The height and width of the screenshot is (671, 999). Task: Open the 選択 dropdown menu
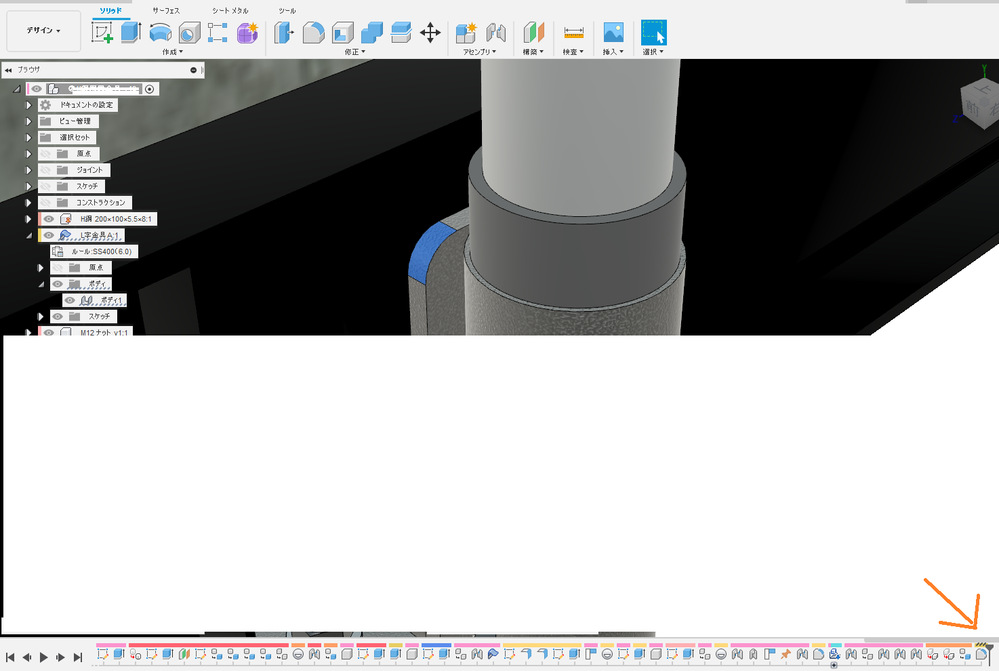tap(653, 52)
